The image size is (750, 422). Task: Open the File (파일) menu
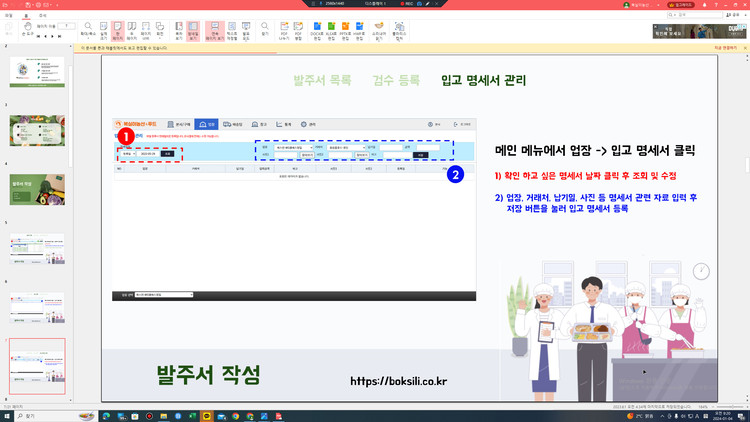(9, 15)
